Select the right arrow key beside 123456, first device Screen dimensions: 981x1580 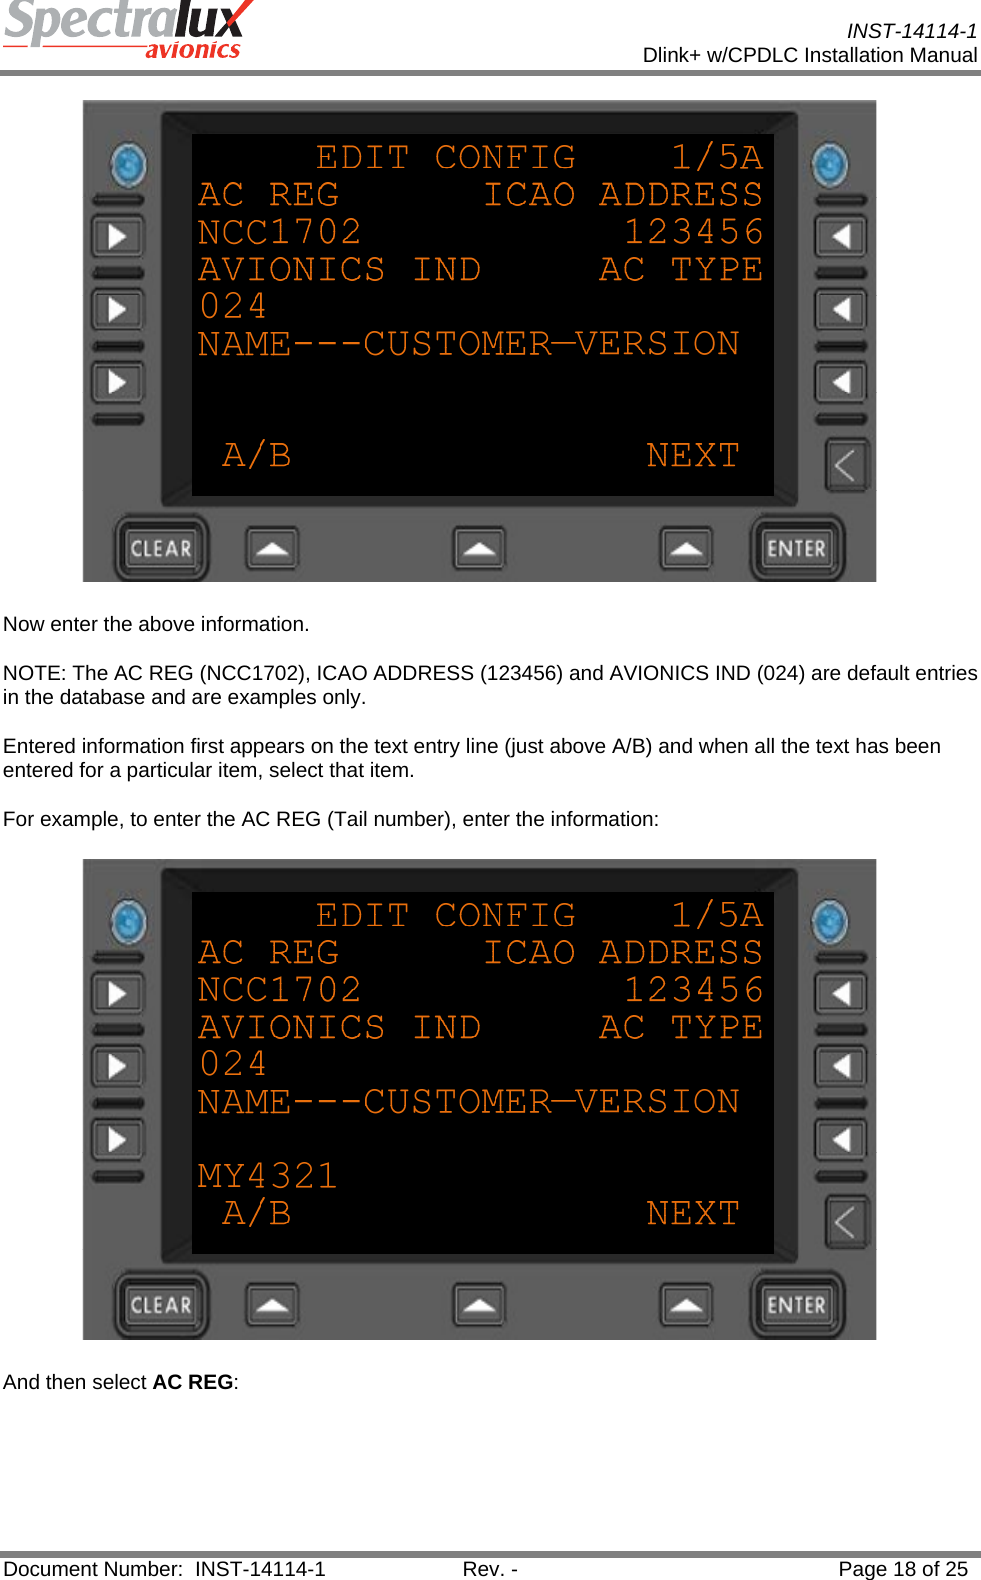[841, 237]
